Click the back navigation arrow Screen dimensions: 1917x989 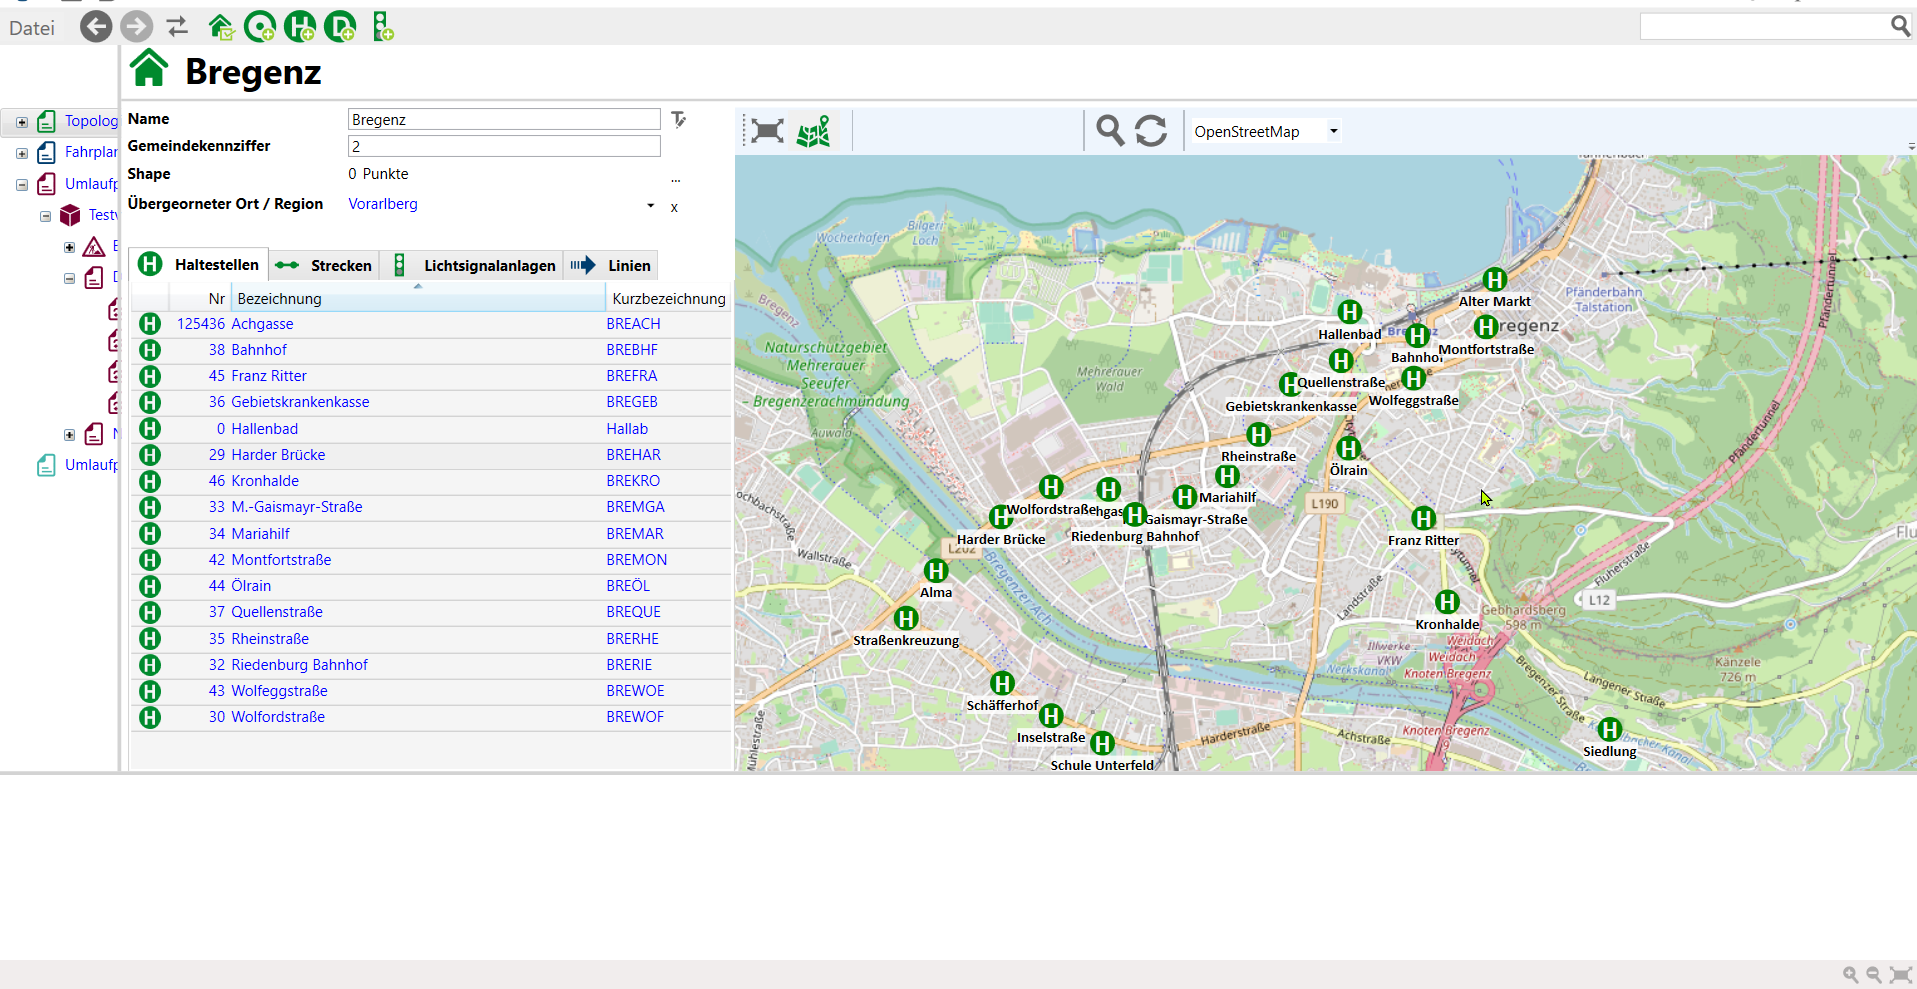click(x=96, y=27)
